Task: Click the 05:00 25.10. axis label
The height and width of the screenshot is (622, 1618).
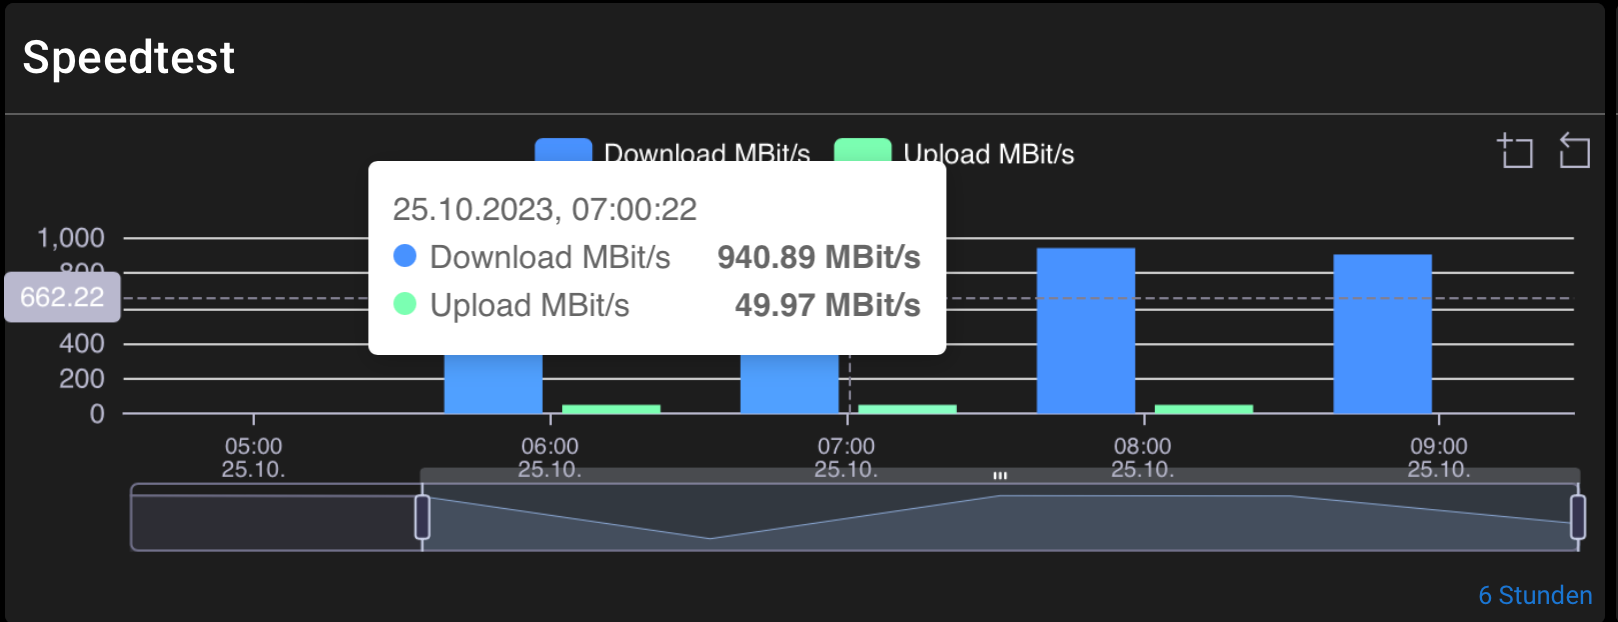Action: pyautogui.click(x=253, y=457)
